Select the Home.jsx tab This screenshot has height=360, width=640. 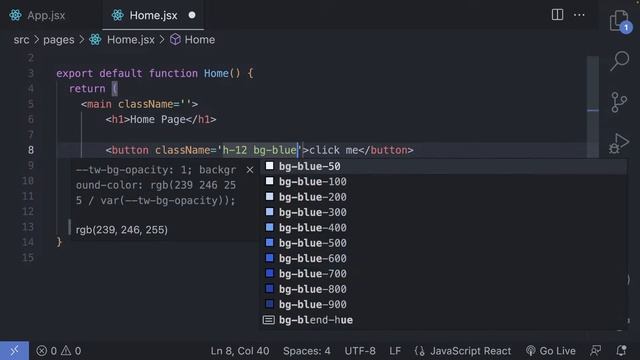coord(153,15)
